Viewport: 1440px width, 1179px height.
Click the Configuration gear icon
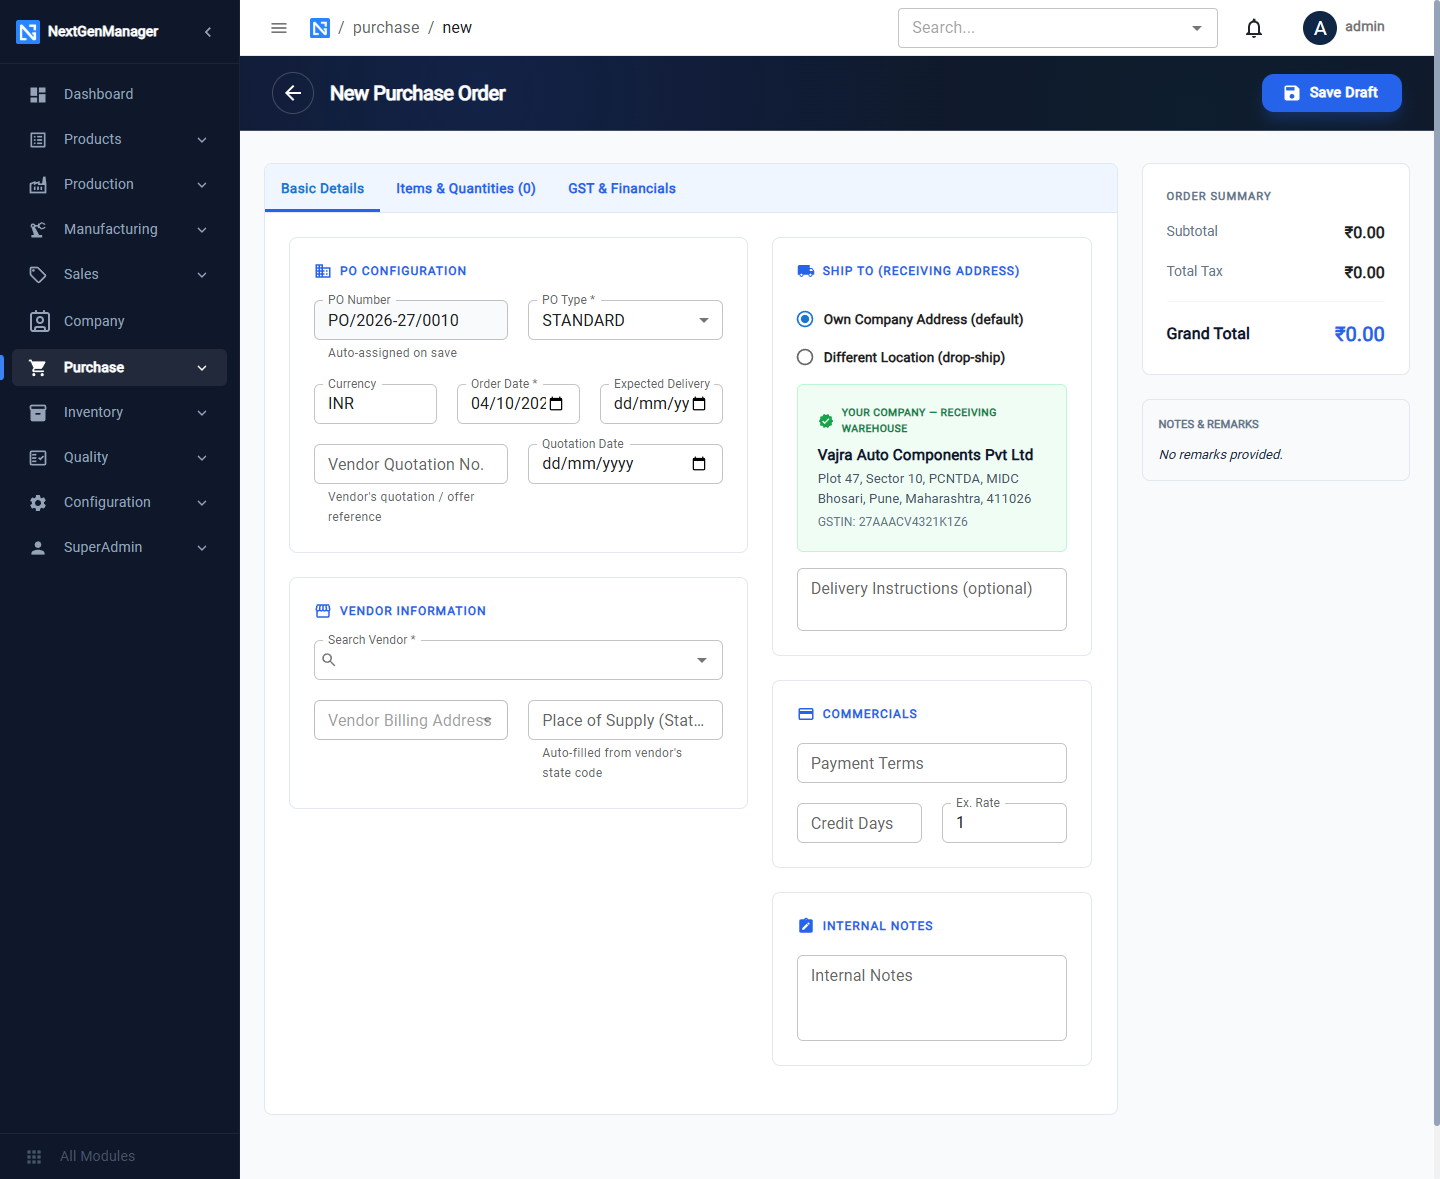(38, 502)
